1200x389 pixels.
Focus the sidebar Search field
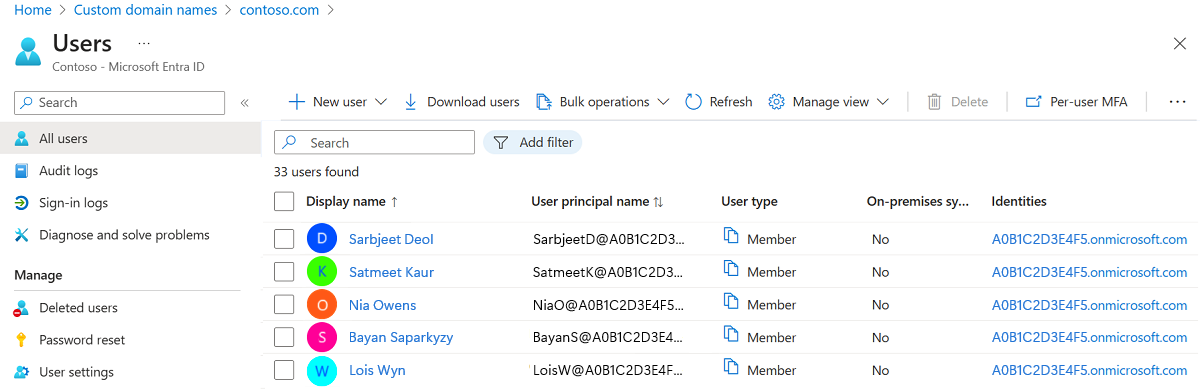pyautogui.click(x=120, y=103)
